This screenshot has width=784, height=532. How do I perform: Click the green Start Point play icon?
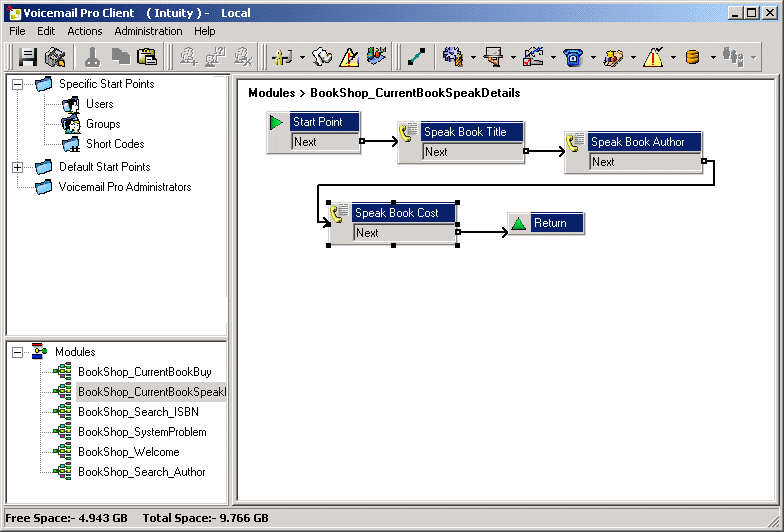pyautogui.click(x=276, y=122)
